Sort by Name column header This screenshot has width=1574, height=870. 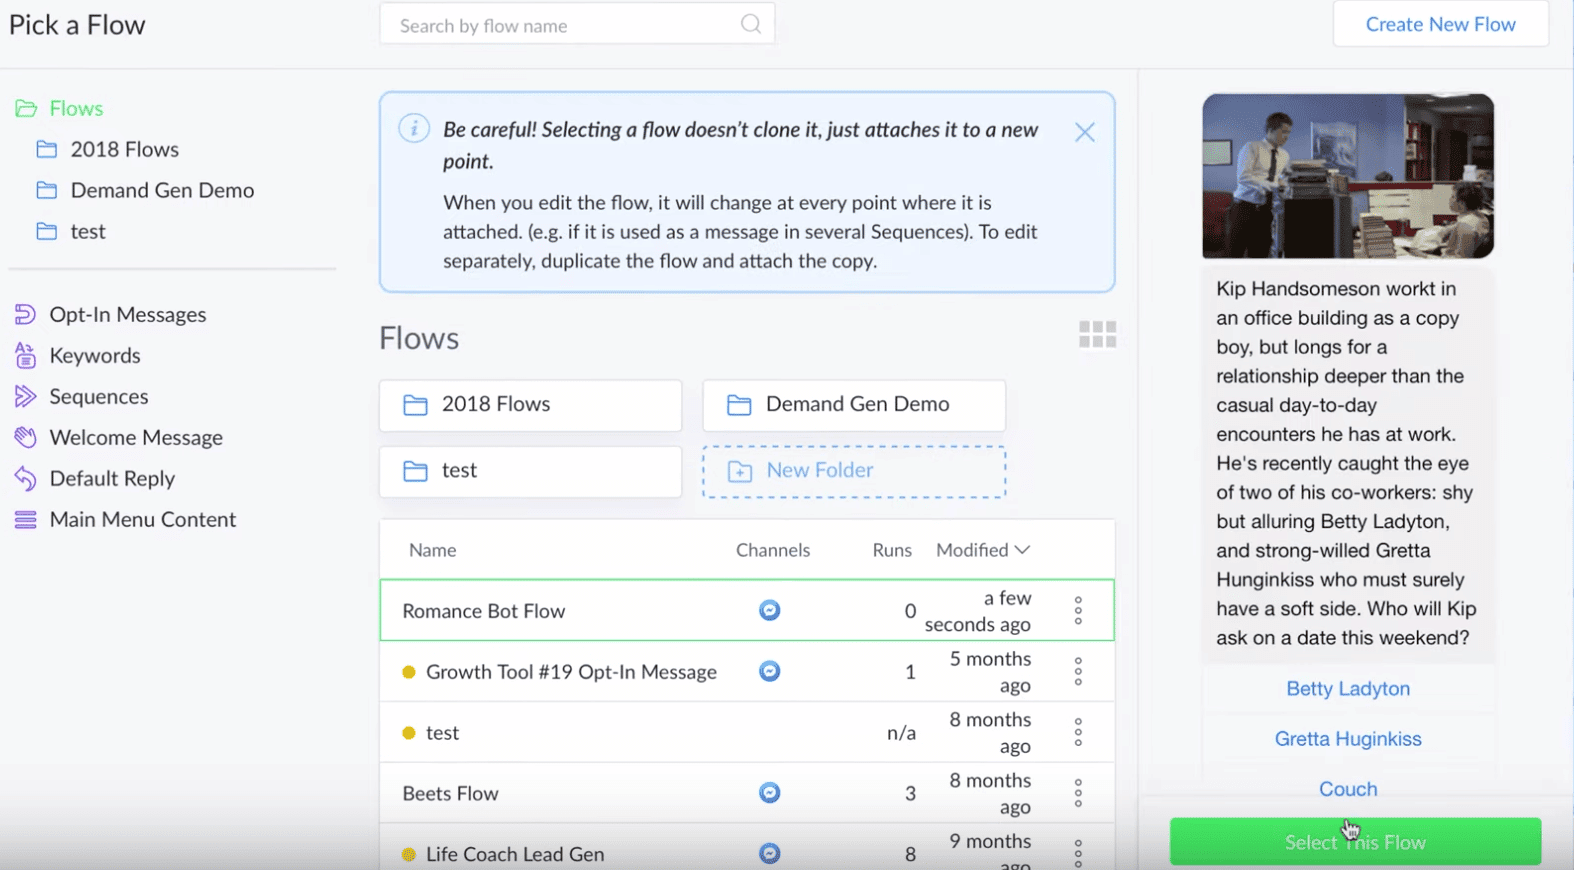point(432,550)
